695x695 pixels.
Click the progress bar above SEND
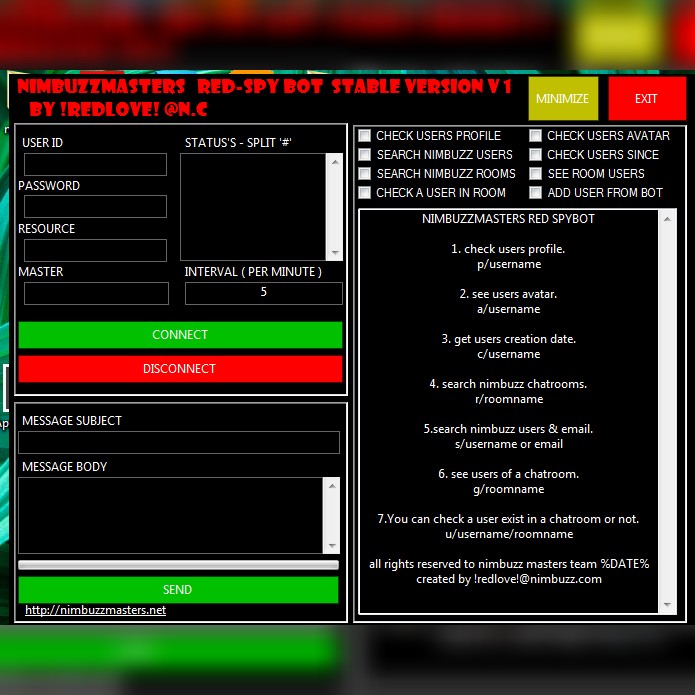[178, 565]
